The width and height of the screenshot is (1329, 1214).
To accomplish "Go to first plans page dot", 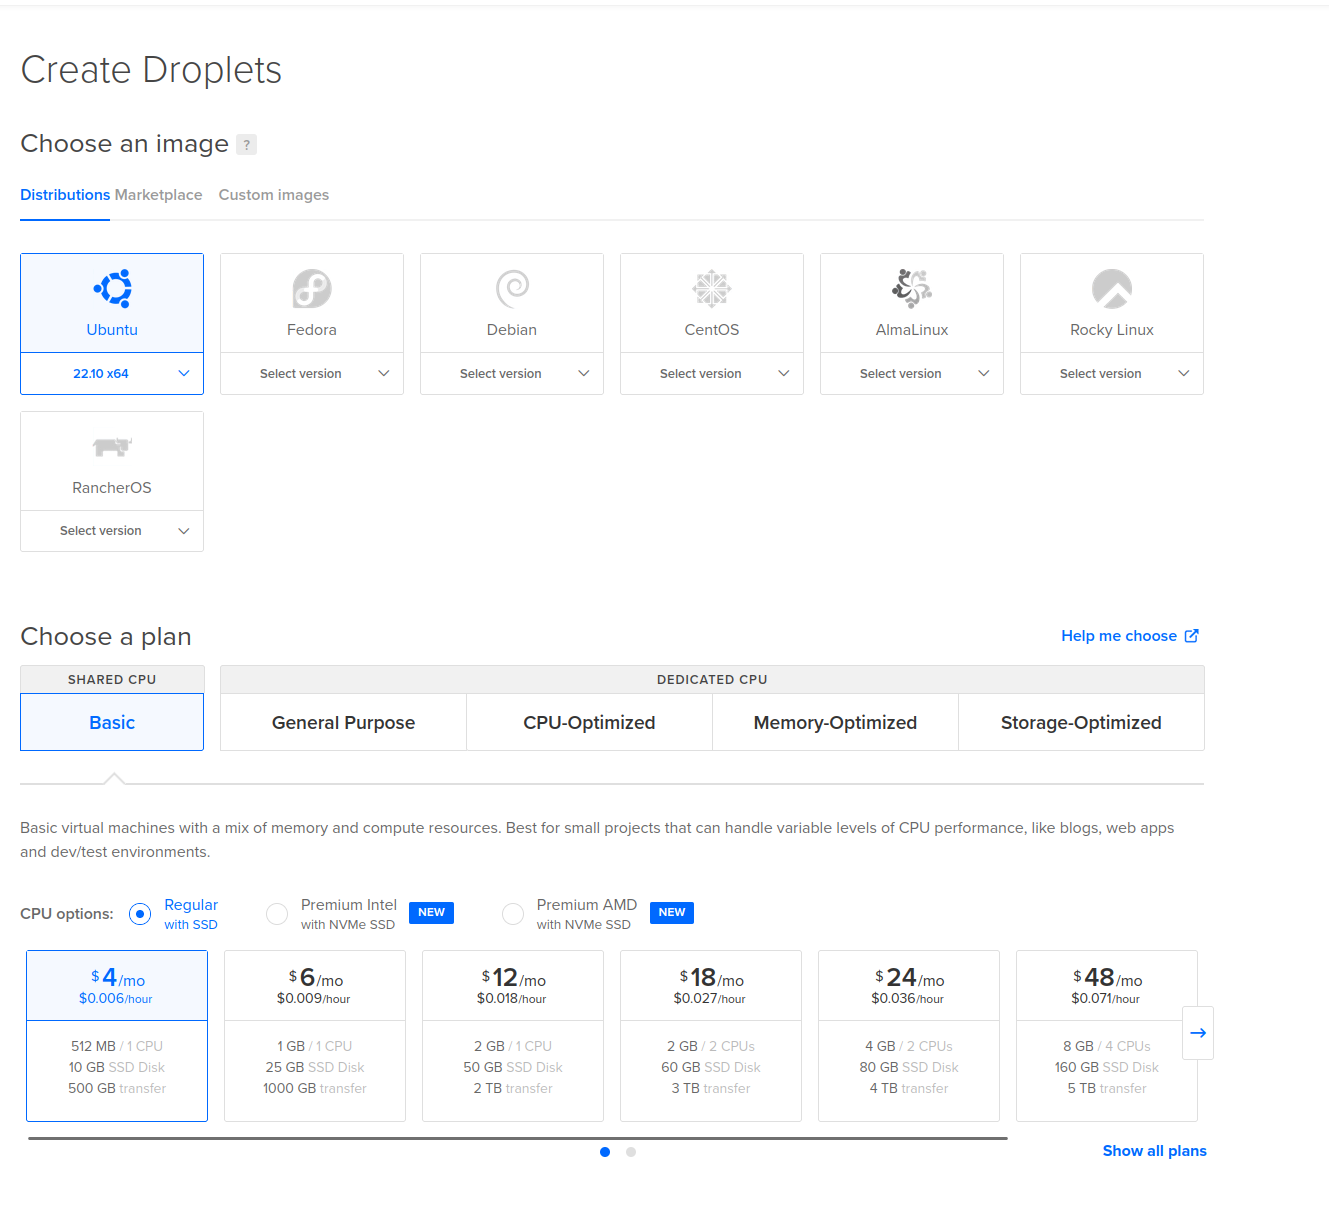I will tap(605, 1152).
